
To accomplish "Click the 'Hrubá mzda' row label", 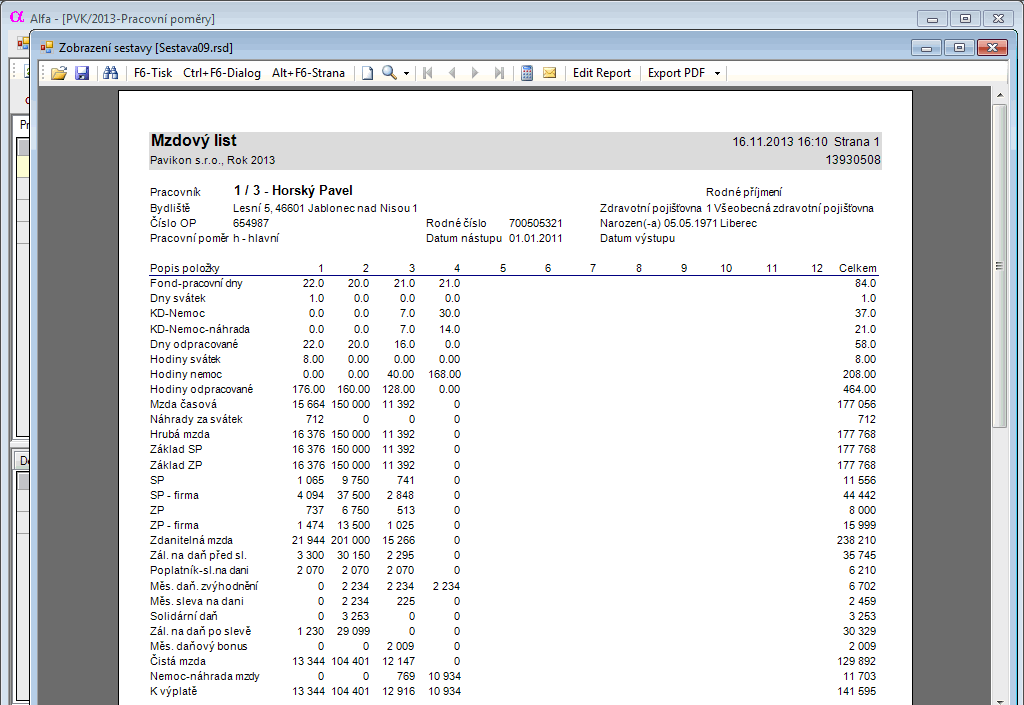I will (180, 435).
